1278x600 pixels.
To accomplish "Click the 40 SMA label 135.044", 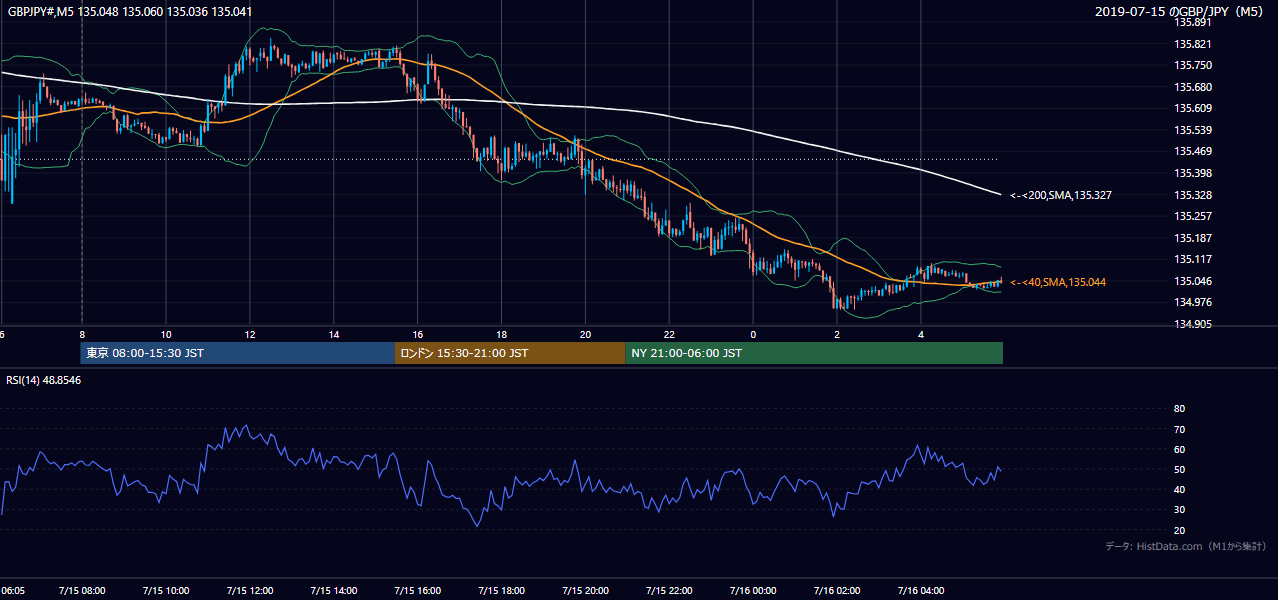I will [x=1058, y=282].
